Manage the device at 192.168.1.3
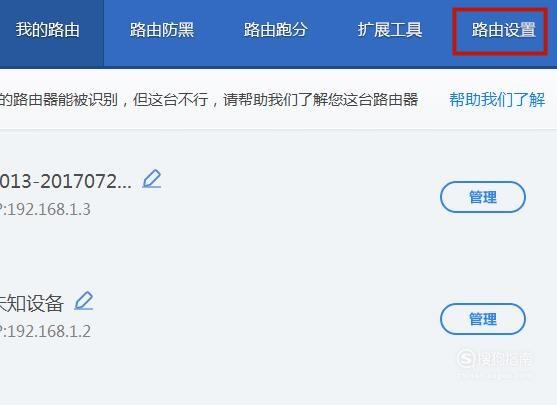Viewport: 557px width, 405px height. pyautogui.click(x=483, y=197)
